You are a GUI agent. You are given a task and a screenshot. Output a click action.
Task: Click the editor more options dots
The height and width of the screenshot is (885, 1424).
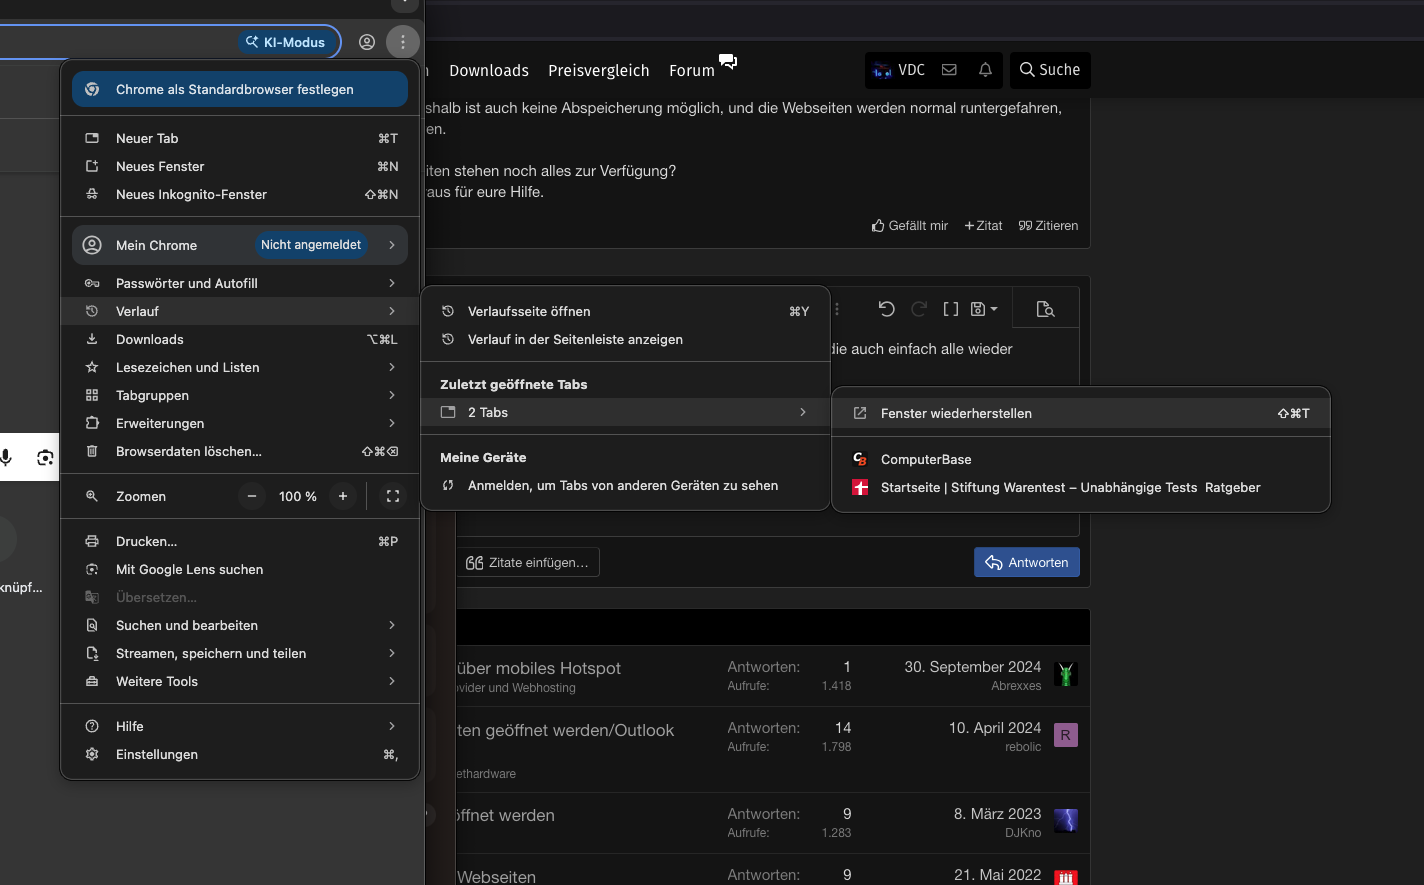(837, 309)
